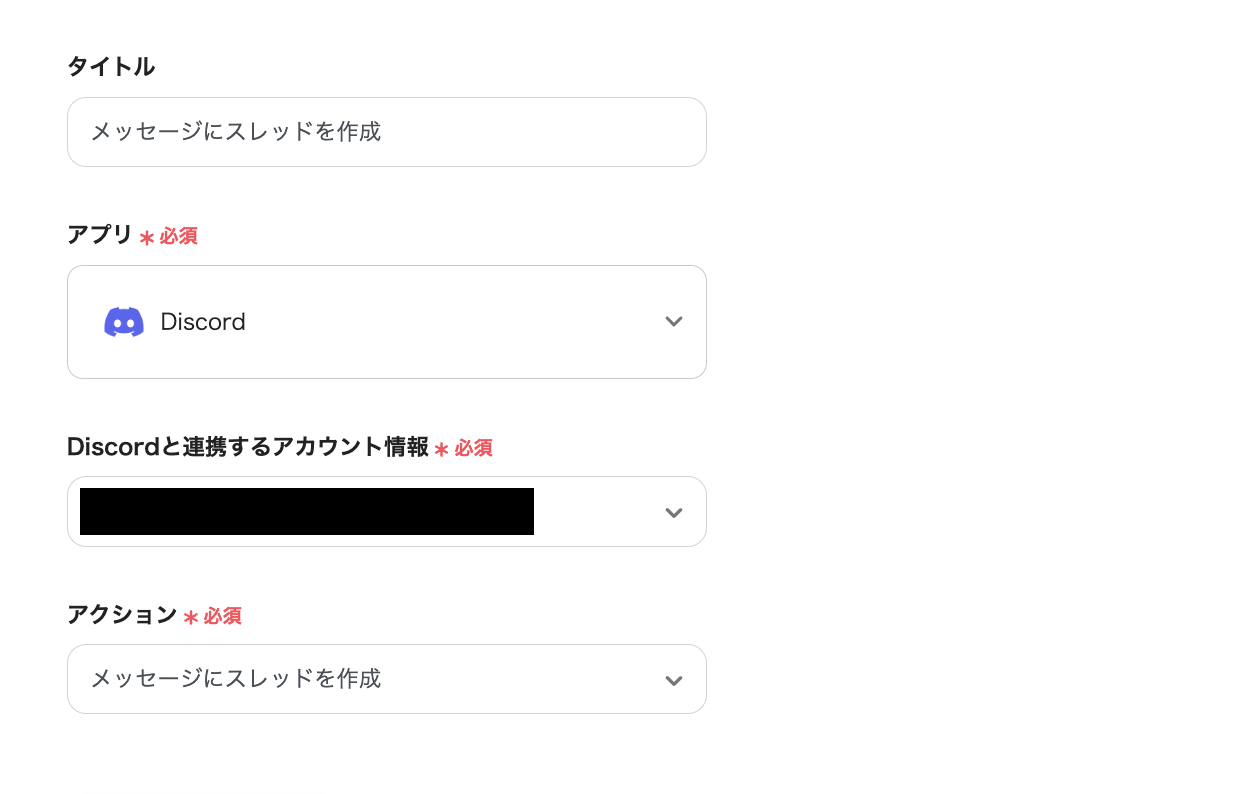This screenshot has width=1250, height=794.
Task: Click the blacked-out account name
Action: pyautogui.click(x=306, y=512)
